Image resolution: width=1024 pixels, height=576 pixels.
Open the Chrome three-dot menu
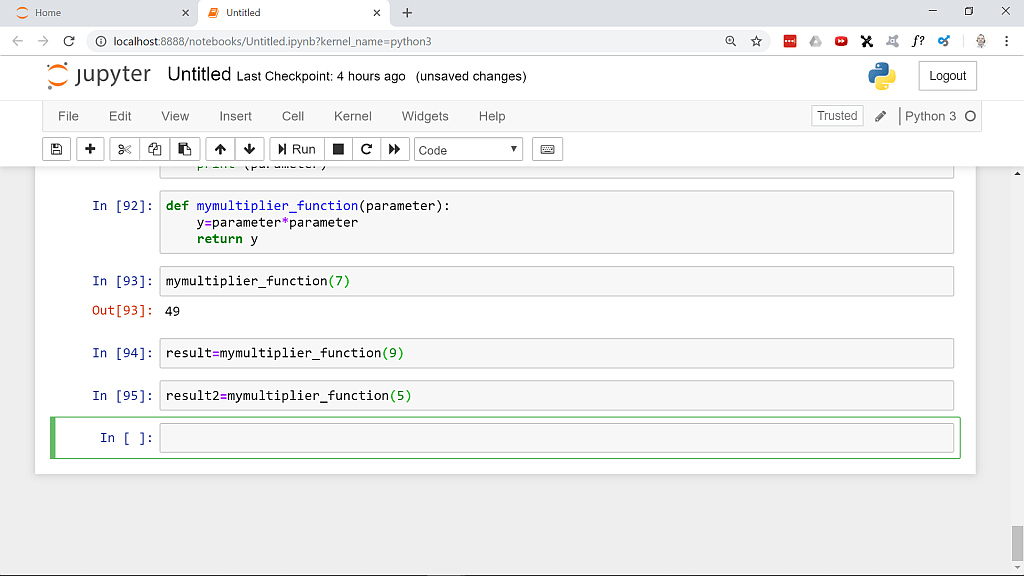point(1006,41)
